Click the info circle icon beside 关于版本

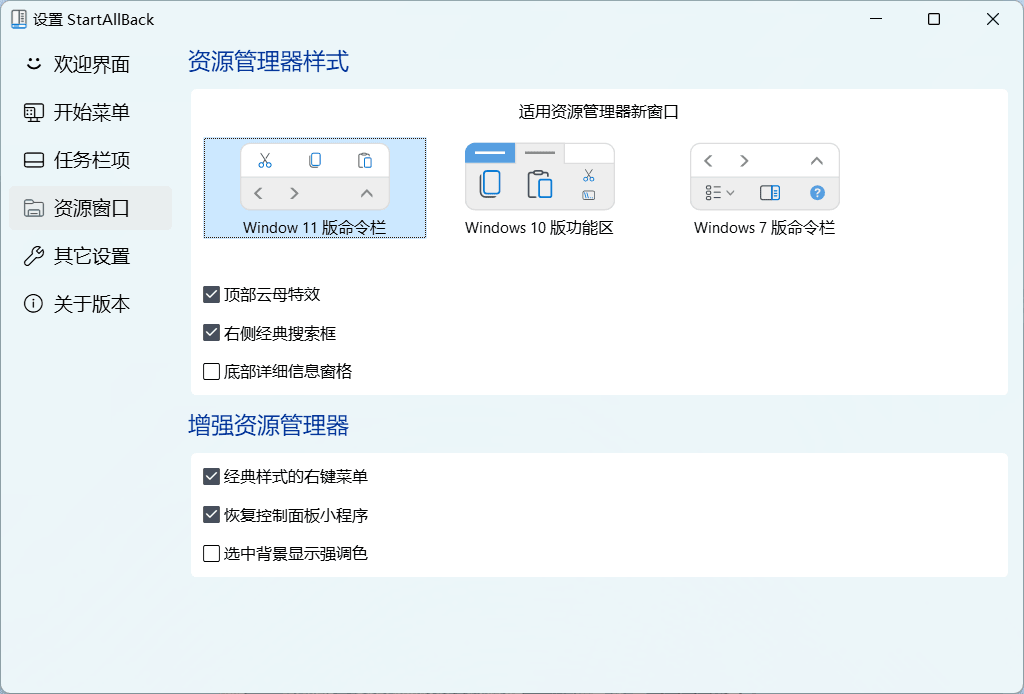33,304
